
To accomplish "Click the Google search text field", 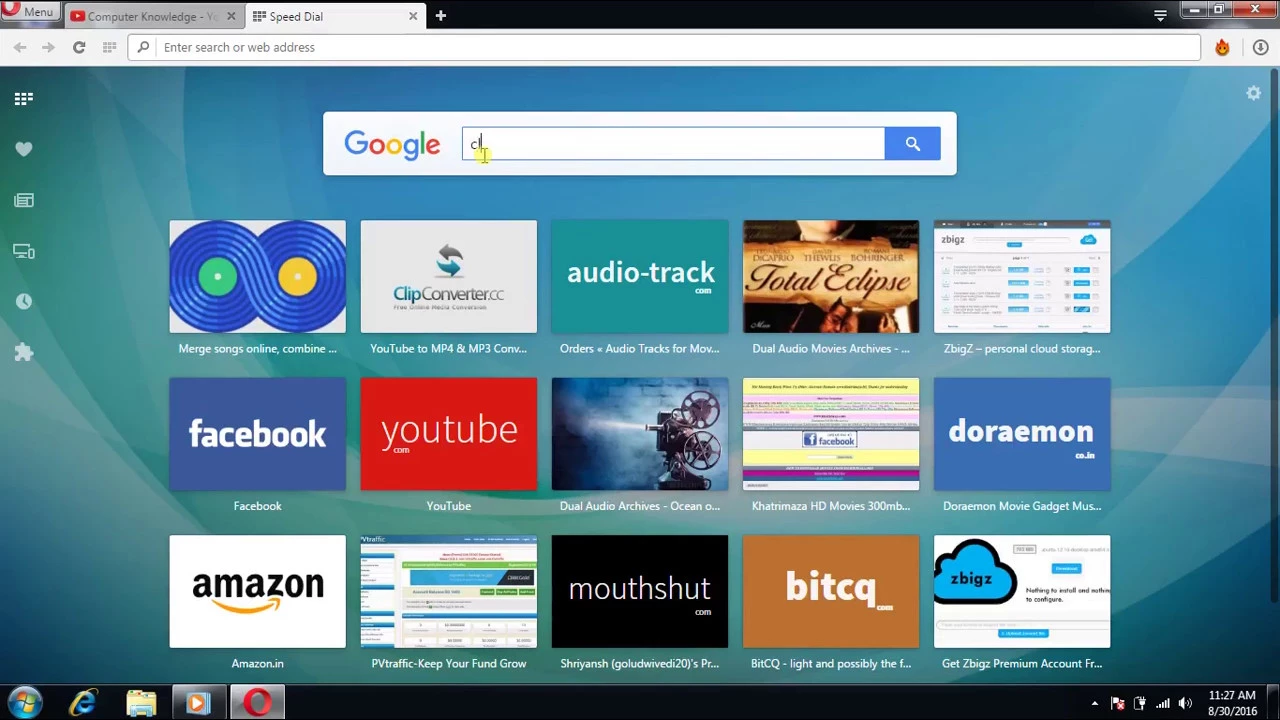I will [x=673, y=144].
